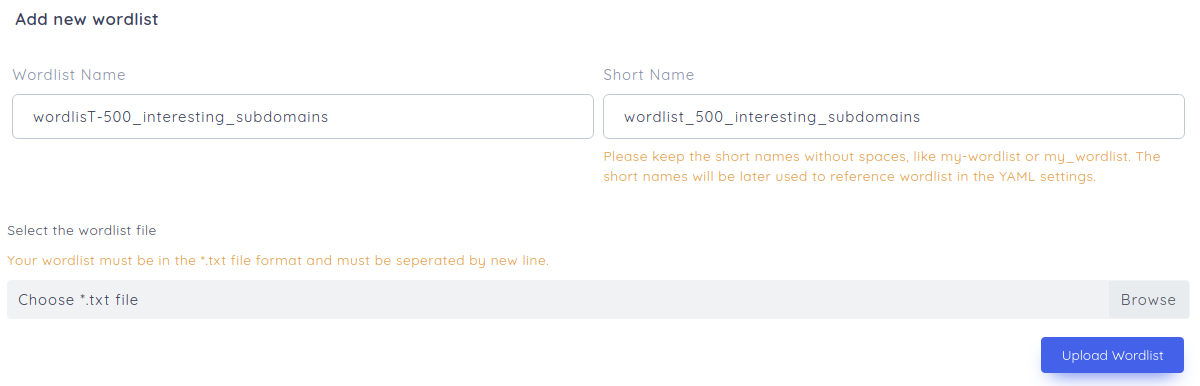Click the 'Add new wordlist' heading

click(x=87, y=19)
